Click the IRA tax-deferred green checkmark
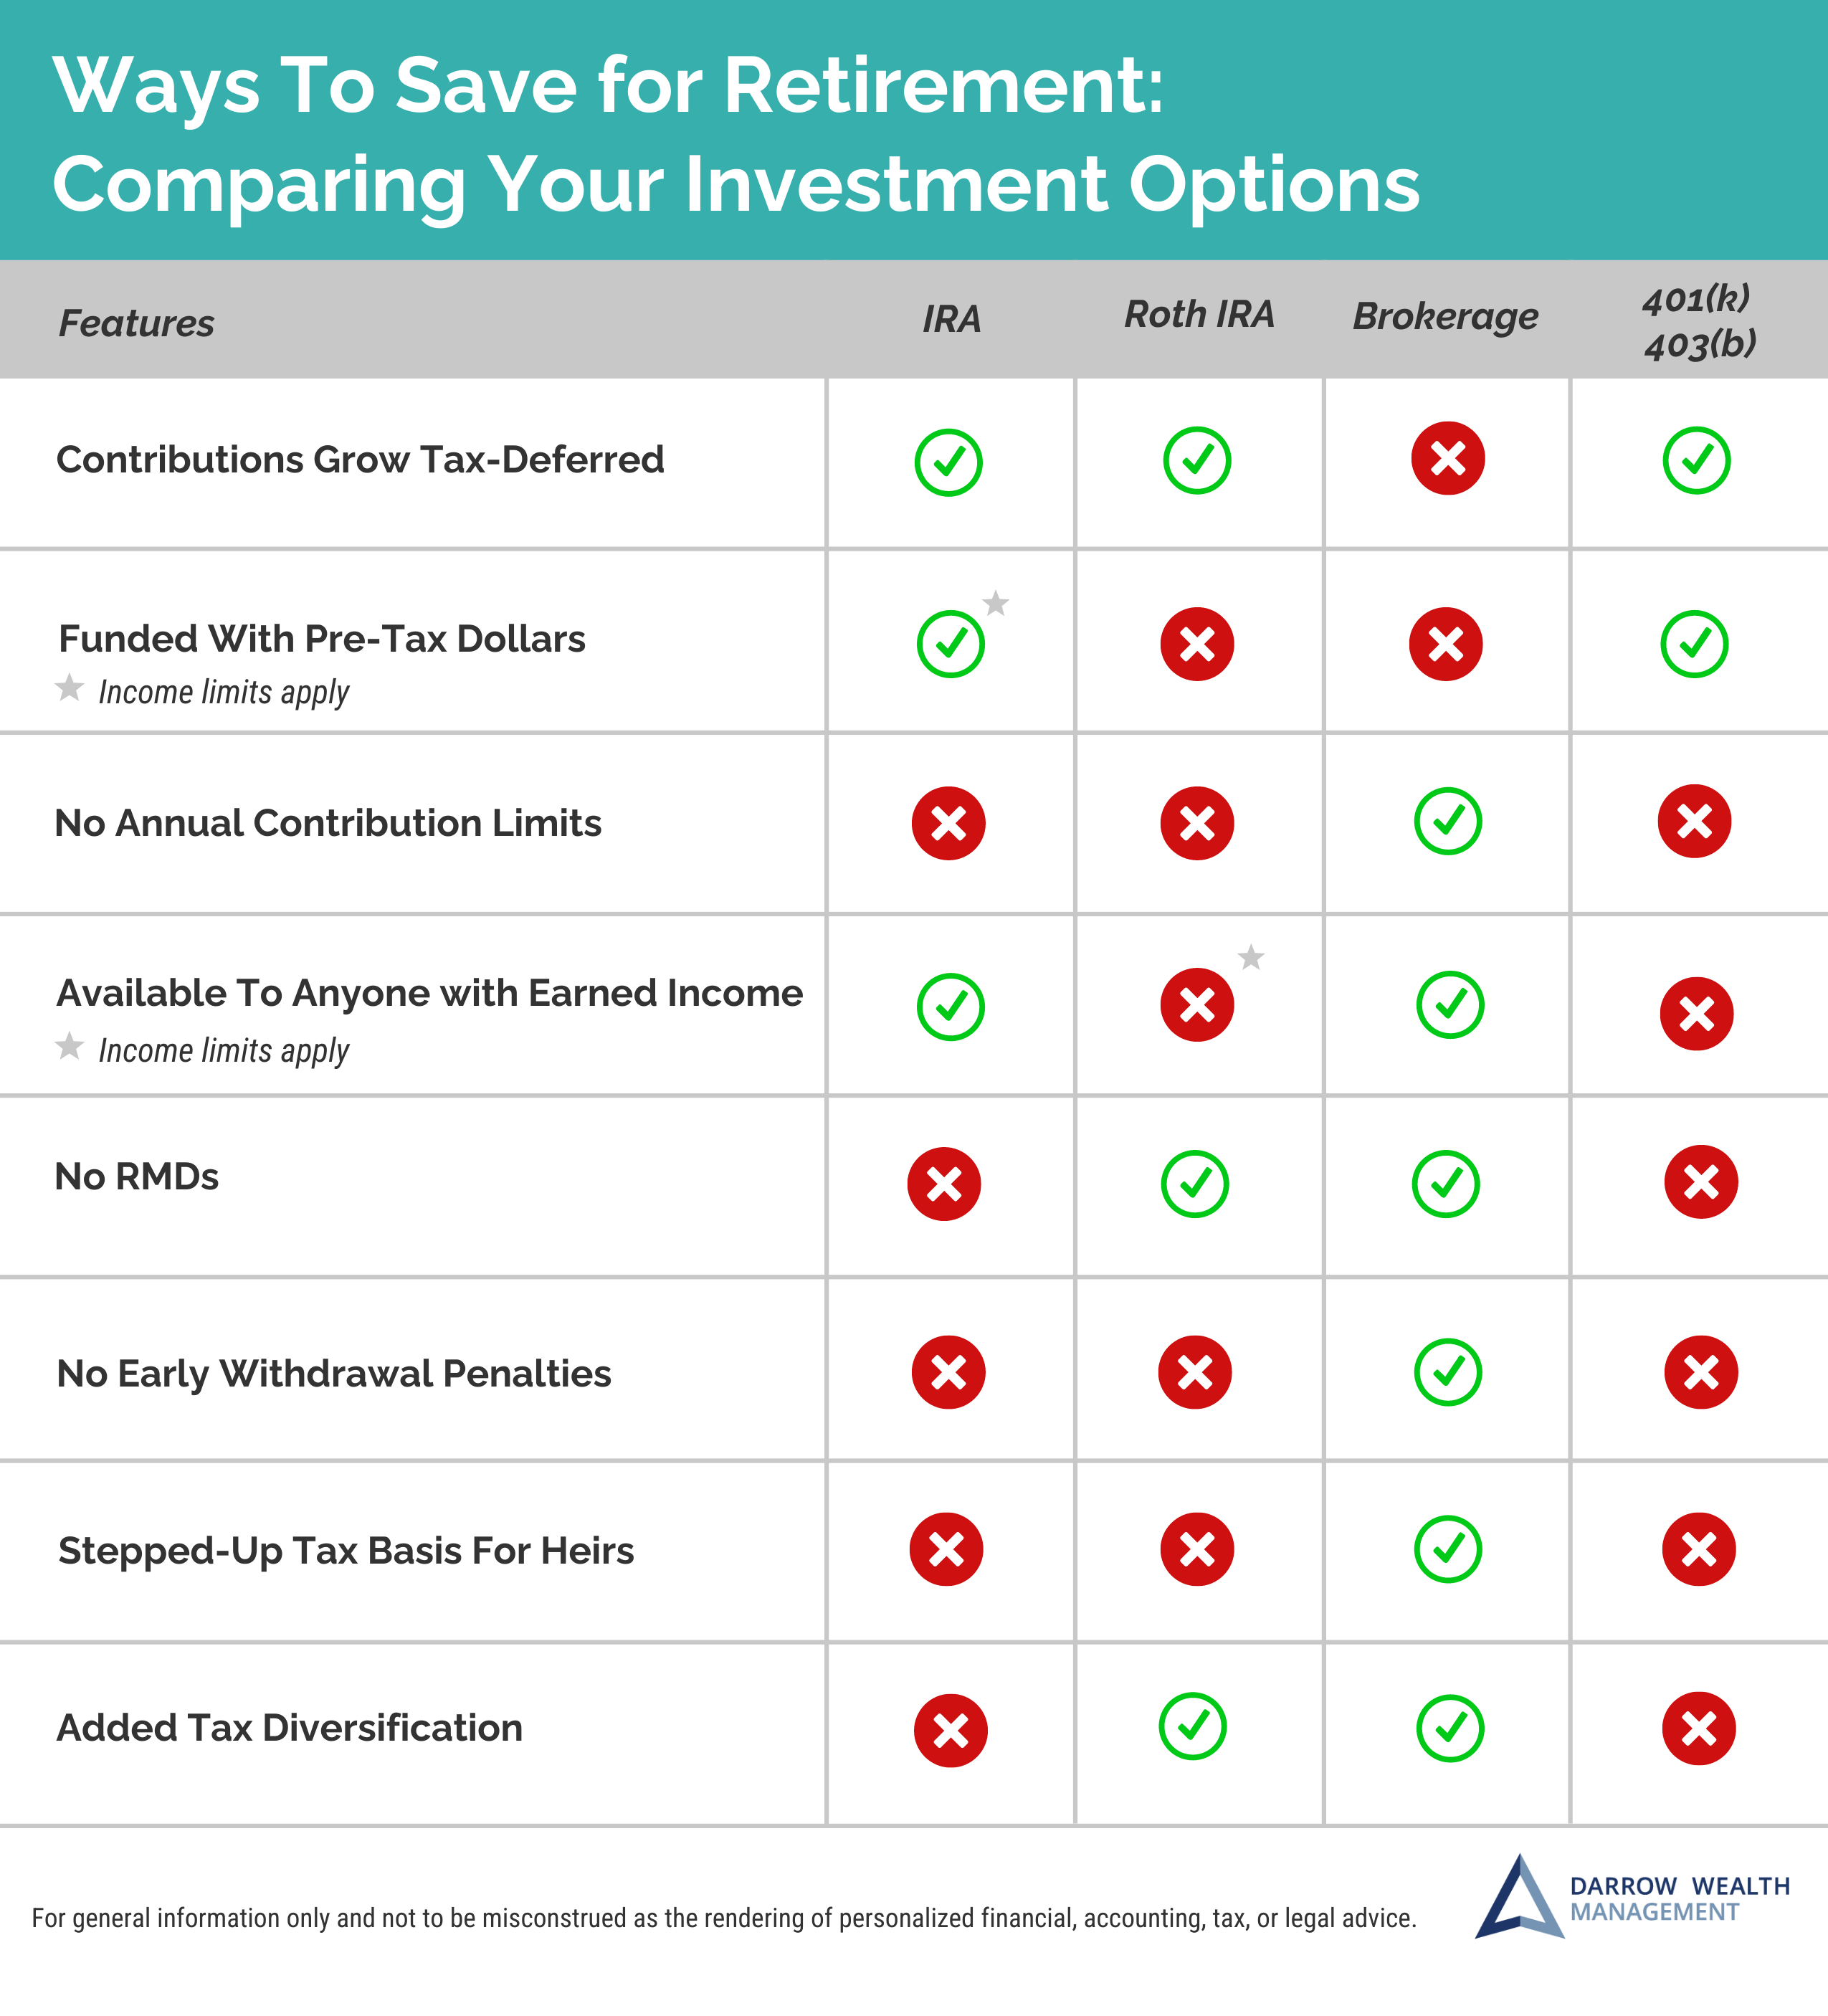The width and height of the screenshot is (1828, 2016). [x=948, y=462]
